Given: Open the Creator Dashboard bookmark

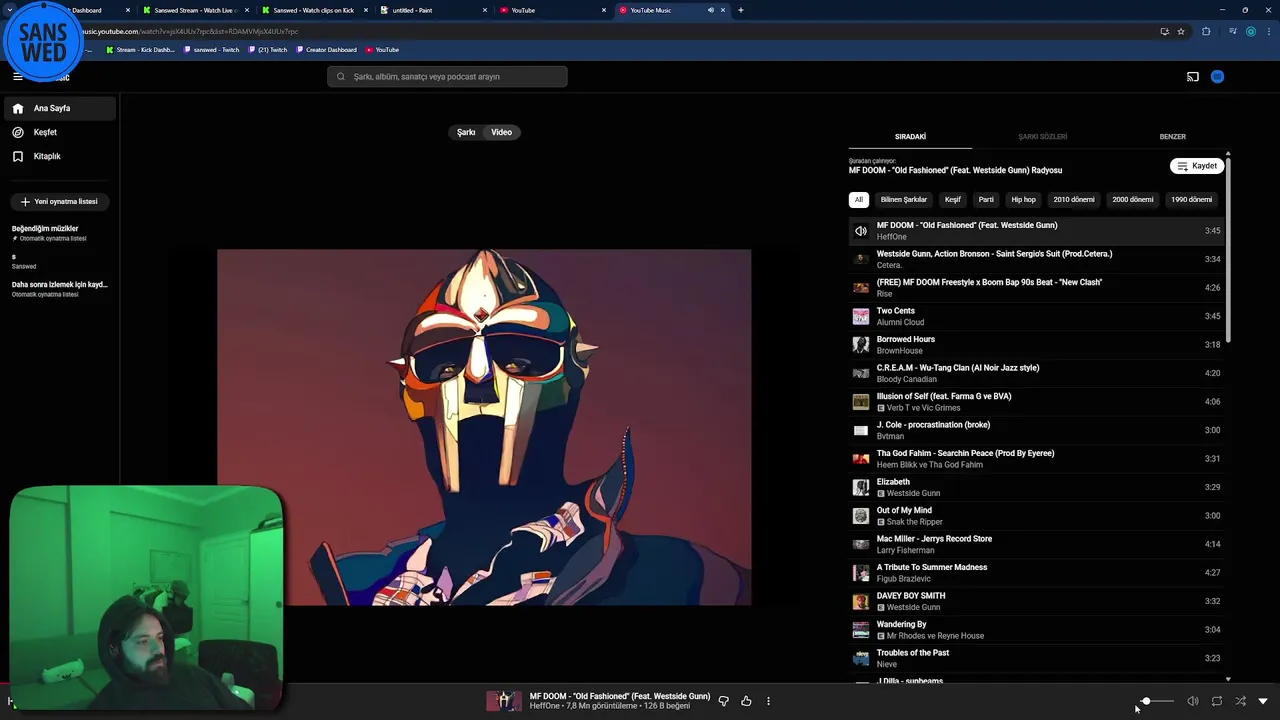Looking at the screenshot, I should pyautogui.click(x=326, y=49).
